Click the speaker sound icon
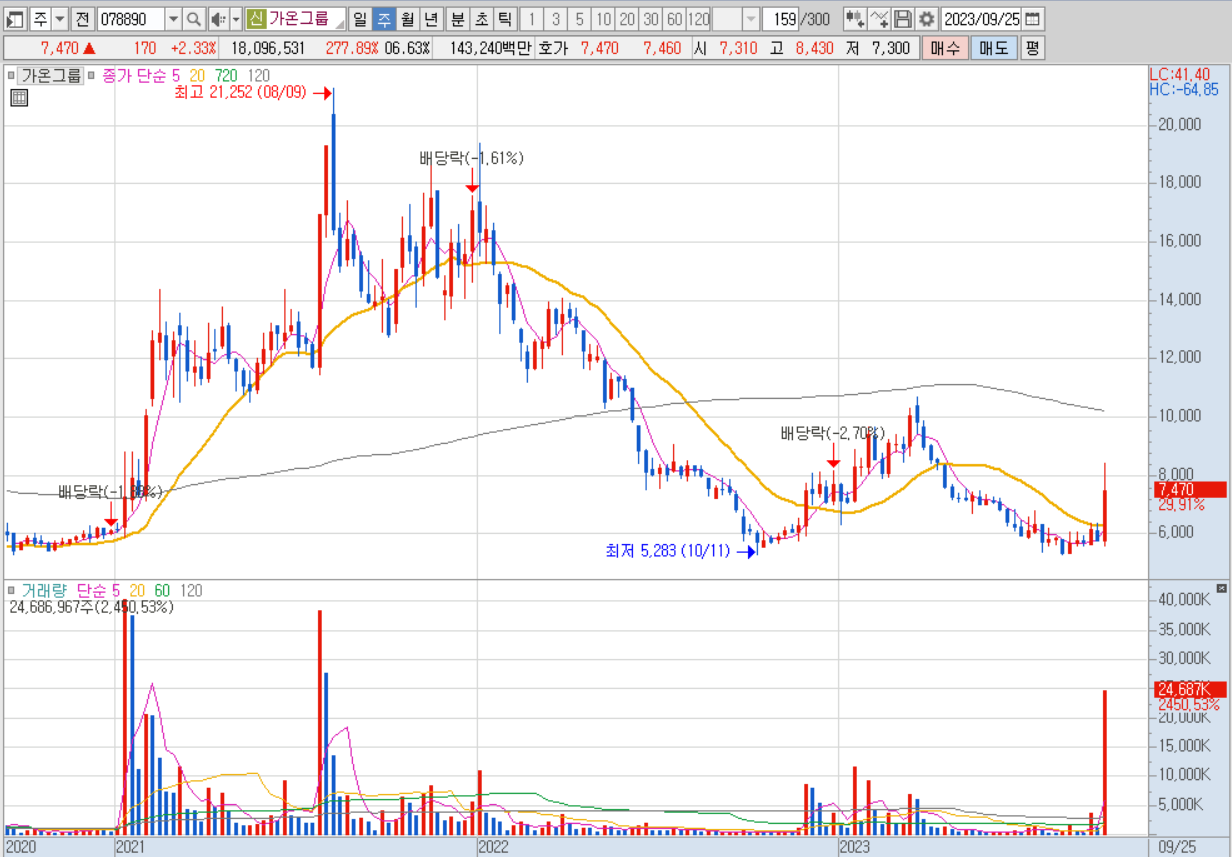1232x857 pixels. pos(218,19)
